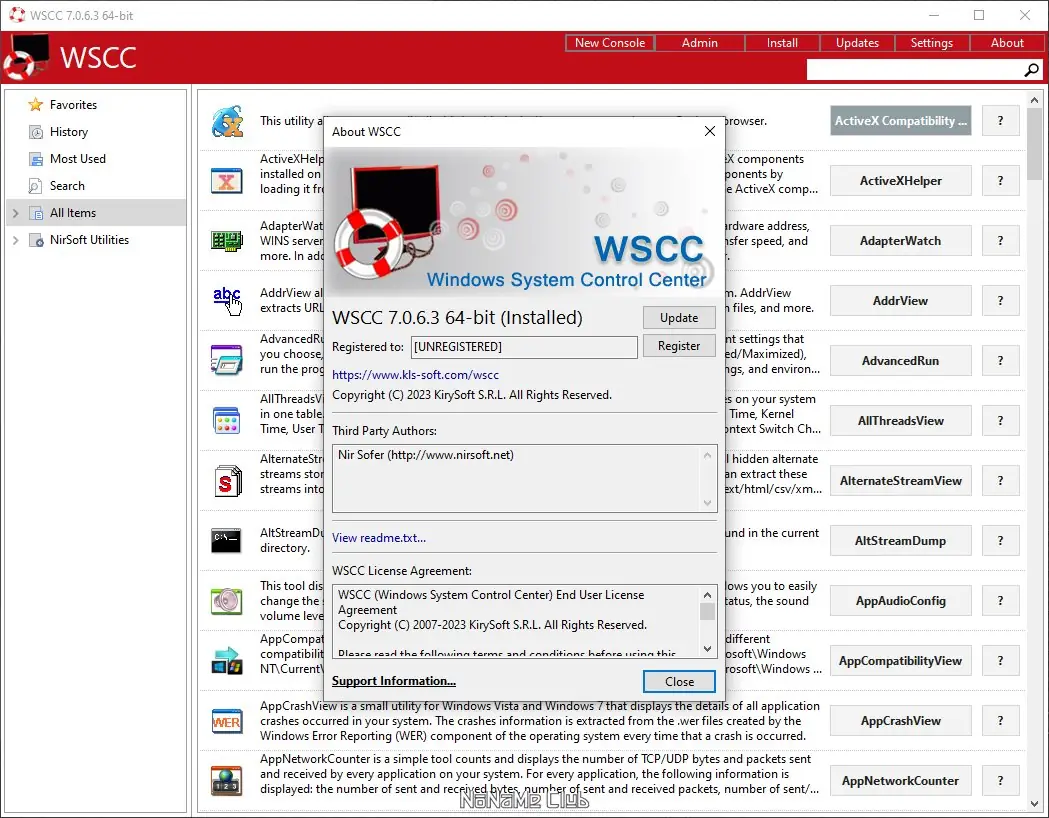Close the About WSCC dialog with X
1049x818 pixels.
pos(710,131)
